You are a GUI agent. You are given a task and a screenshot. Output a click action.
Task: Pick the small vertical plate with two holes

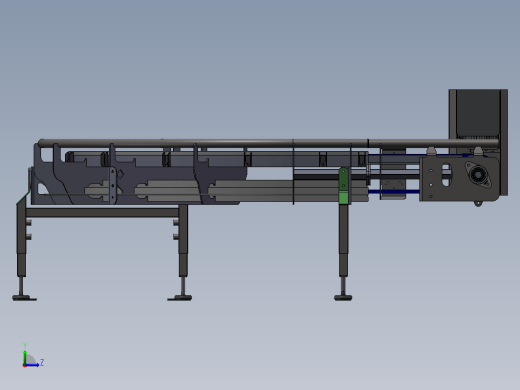coord(113,185)
